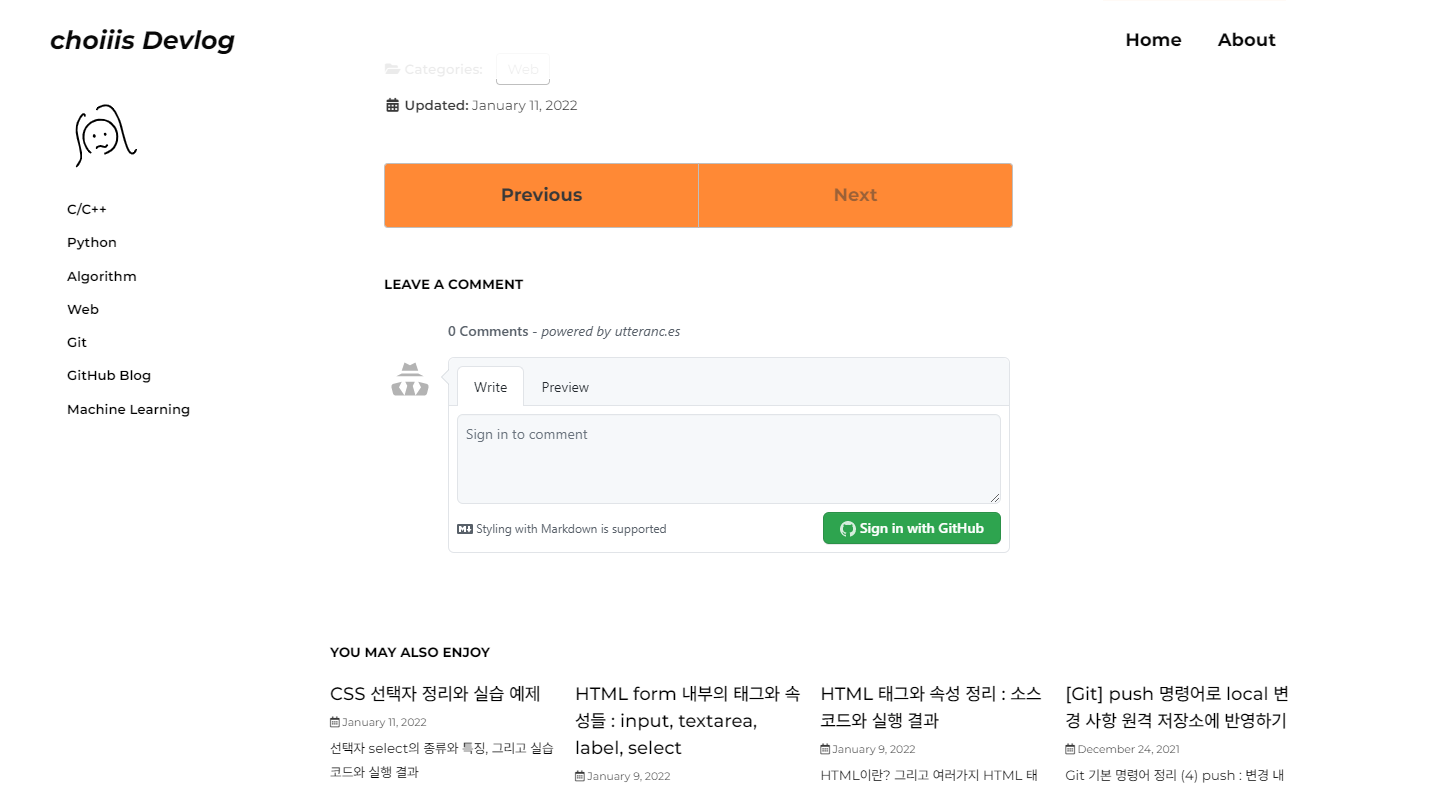Click the choiiis Devlog site title
1431x791 pixels.
click(142, 40)
